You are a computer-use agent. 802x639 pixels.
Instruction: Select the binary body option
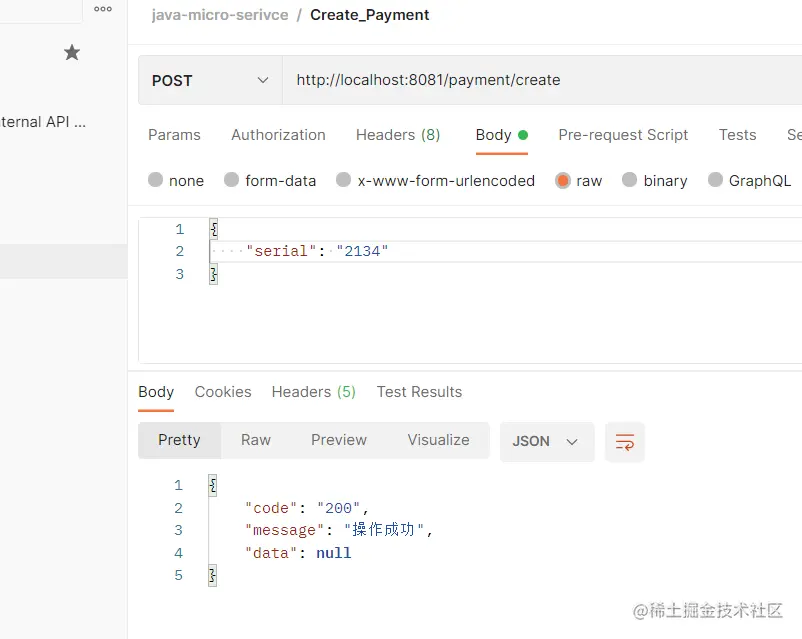point(630,180)
